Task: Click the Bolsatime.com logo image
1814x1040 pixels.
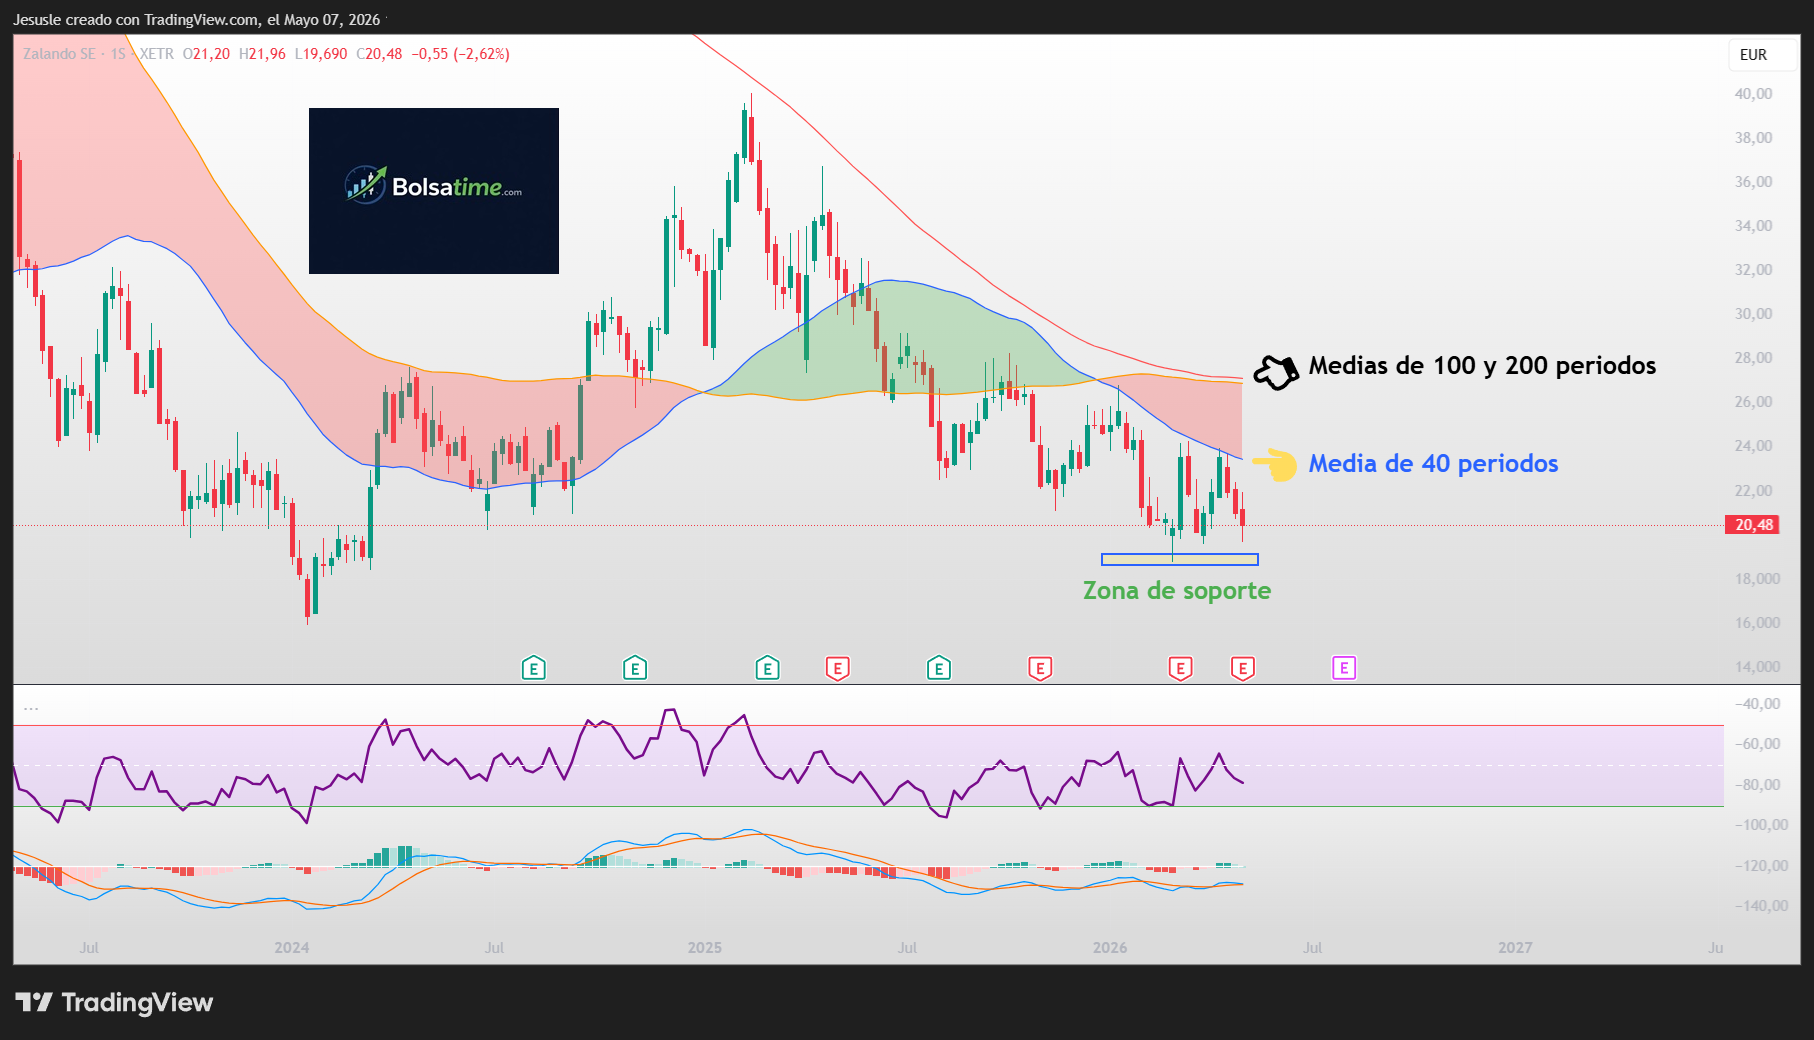Action: tap(434, 191)
